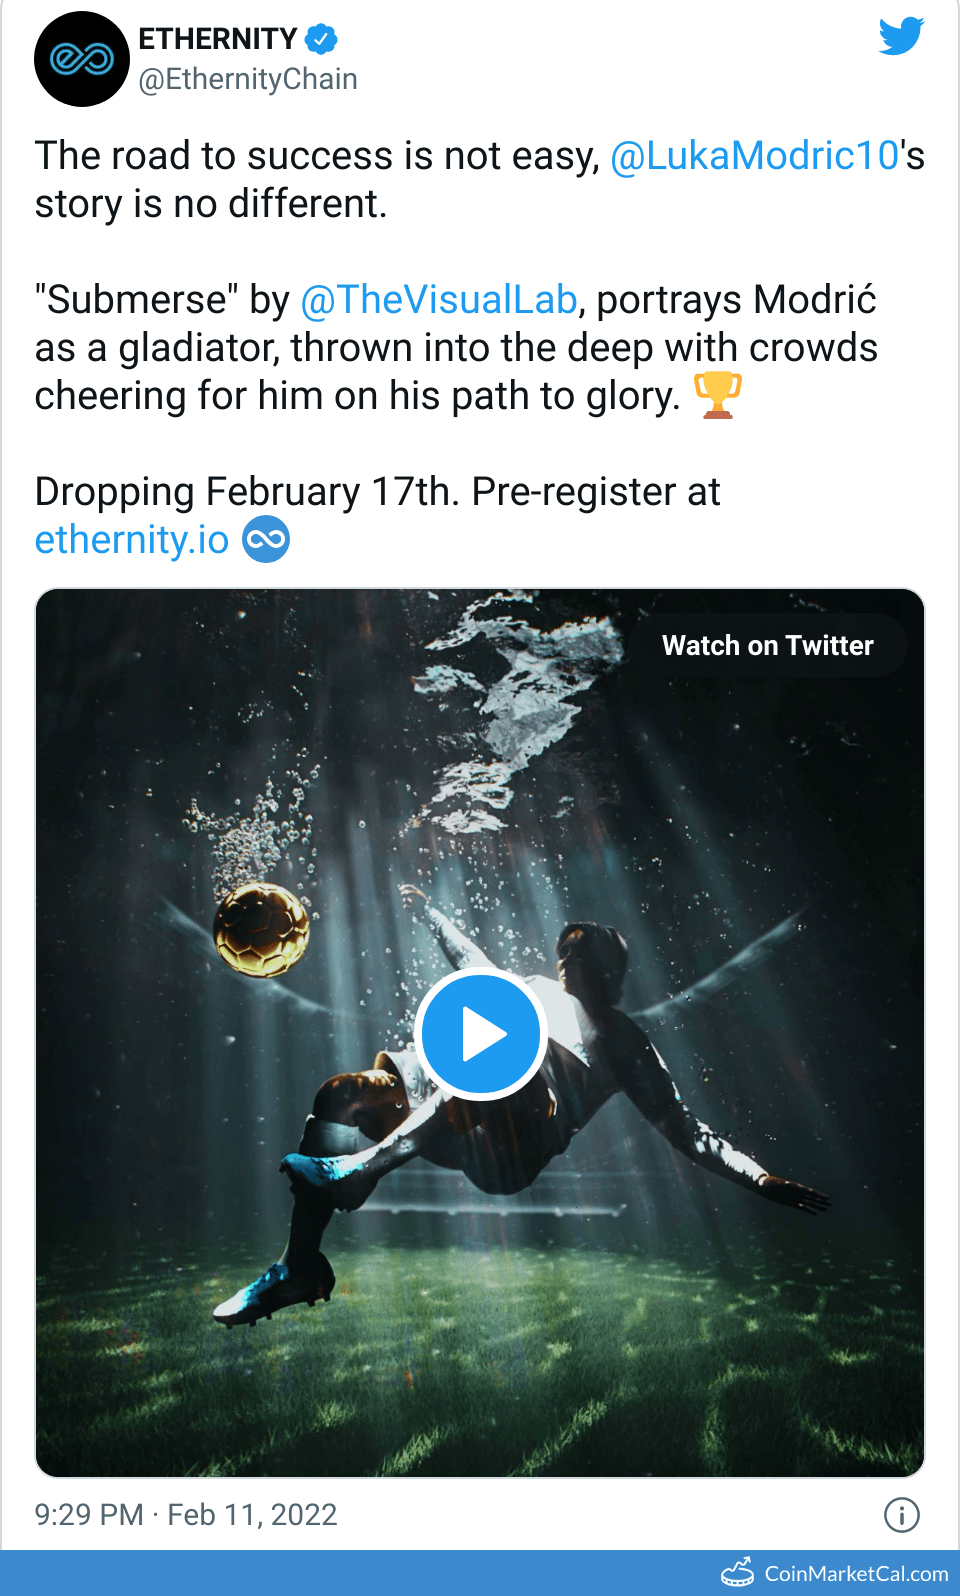The width and height of the screenshot is (960, 1596).
Task: Click the infinity emoji beside ethernity.io
Action: point(266,540)
